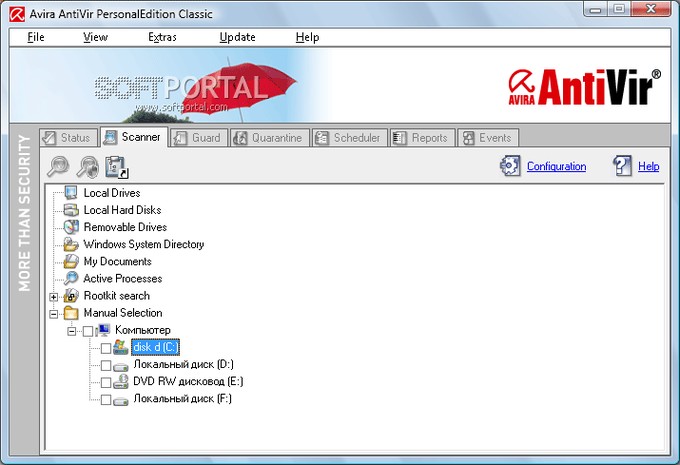
Task: Enable the DVD RW дисковод (E:) checkbox
Action: click(106, 383)
